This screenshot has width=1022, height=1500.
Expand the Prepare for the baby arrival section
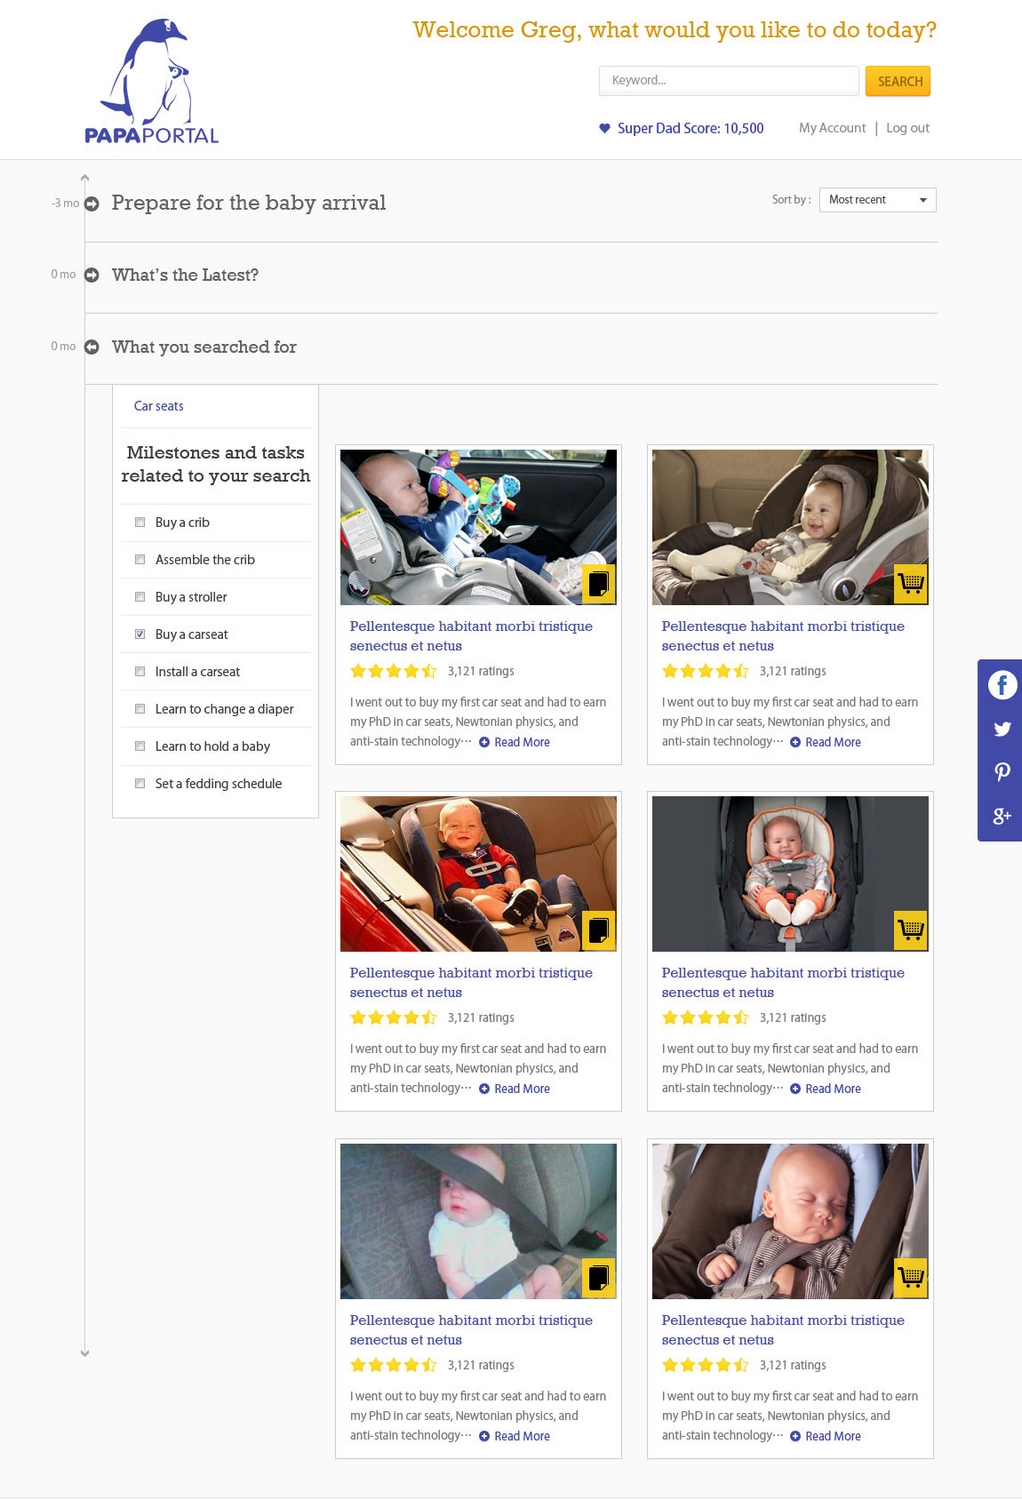[91, 205]
